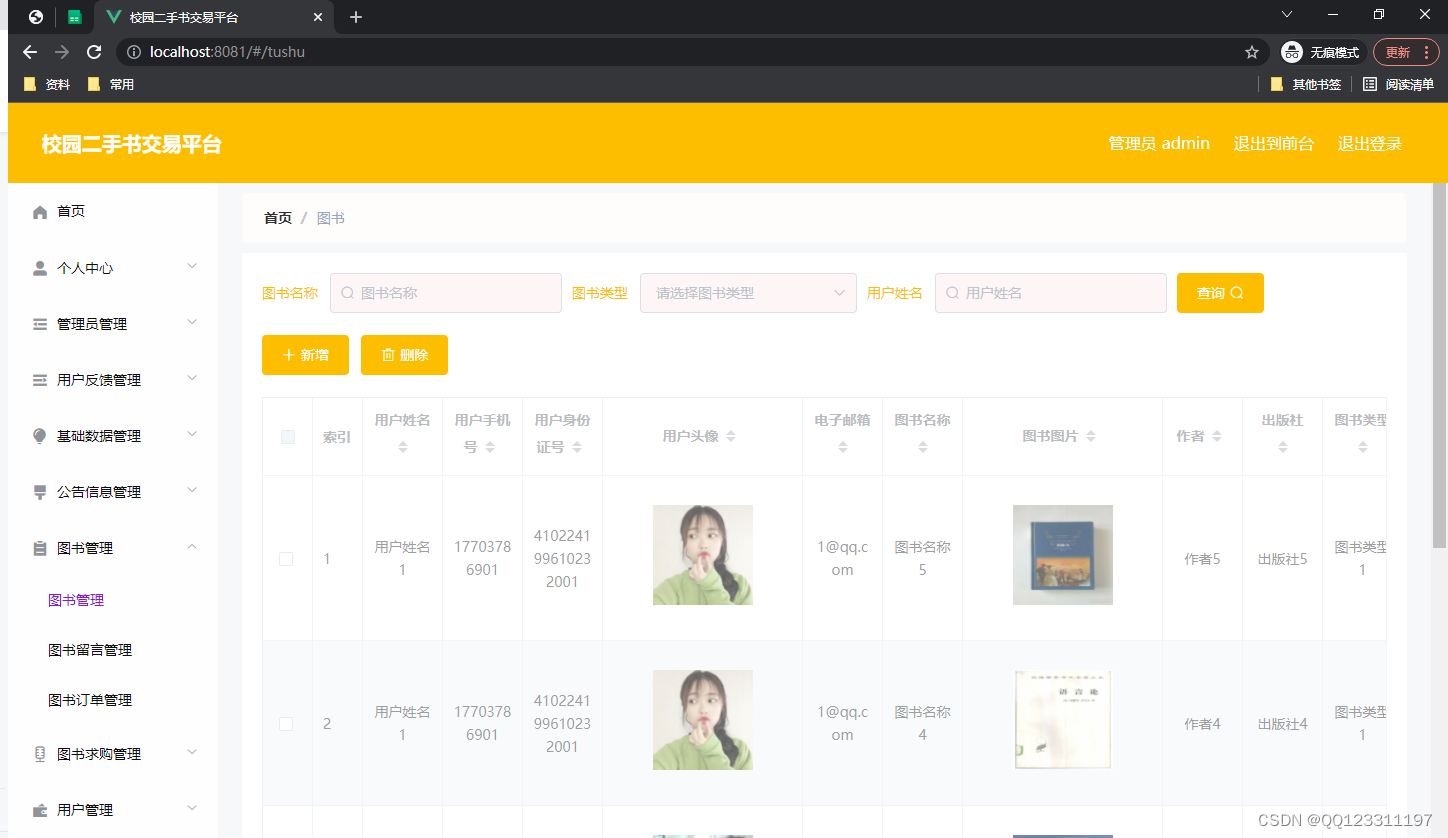Open the 其他书签 folder

[x=1305, y=85]
